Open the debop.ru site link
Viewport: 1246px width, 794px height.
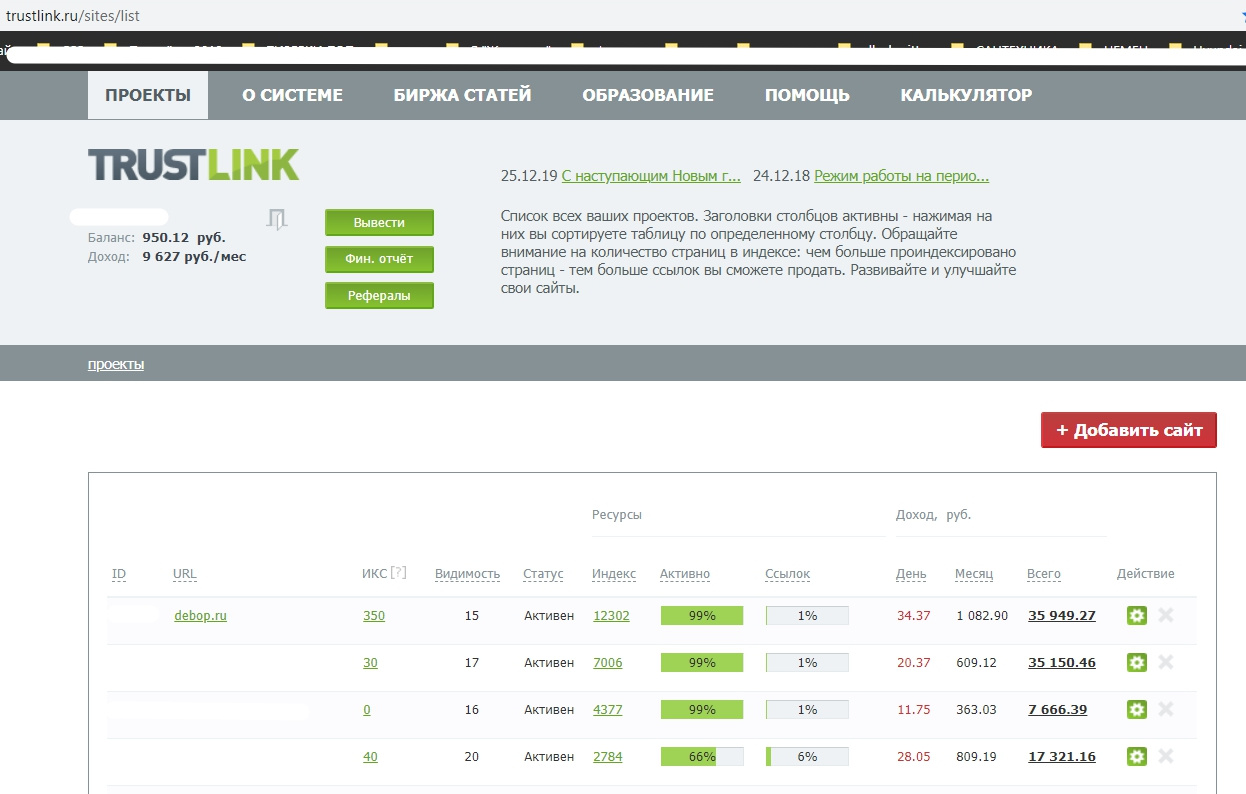coord(200,616)
